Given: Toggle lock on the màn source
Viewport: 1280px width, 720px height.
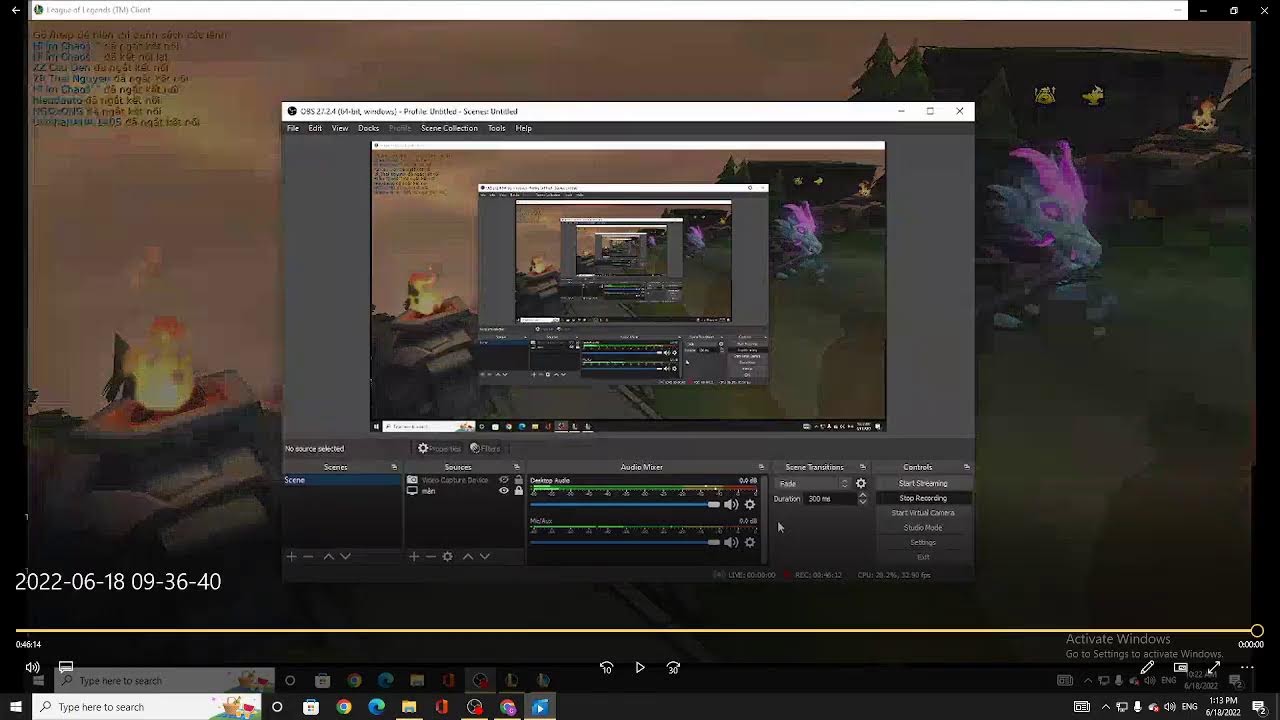Looking at the screenshot, I should tap(518, 491).
